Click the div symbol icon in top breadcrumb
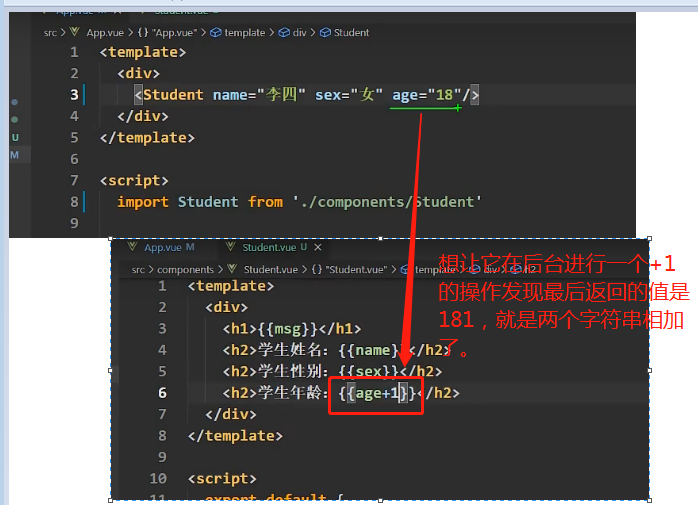Viewport: 698px width, 505px height. coord(284,33)
